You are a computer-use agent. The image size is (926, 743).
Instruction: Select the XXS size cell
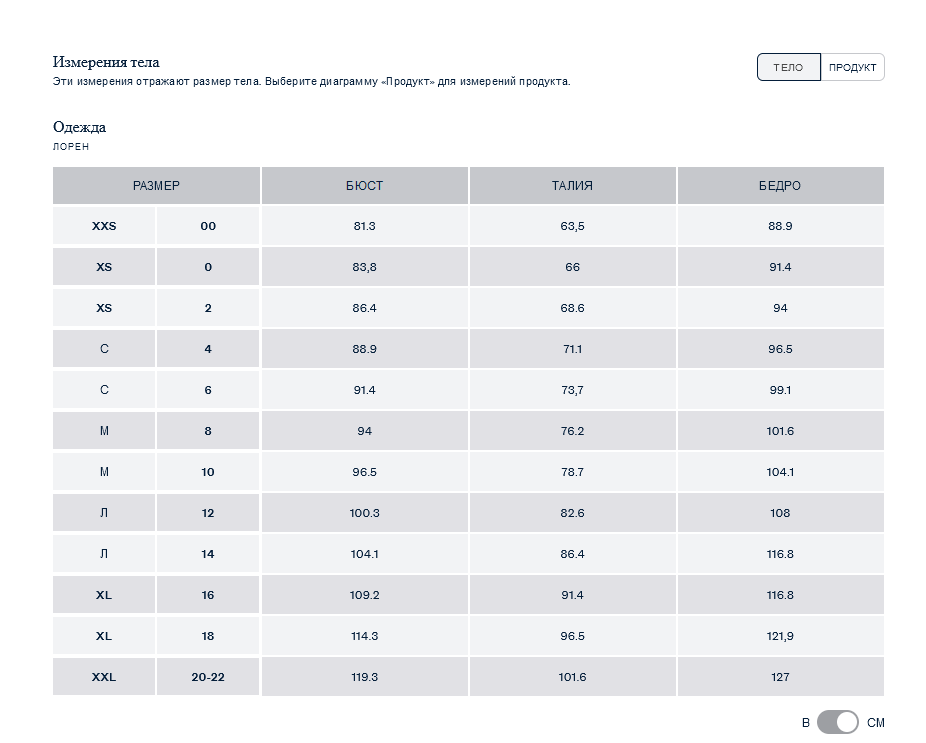tap(104, 226)
